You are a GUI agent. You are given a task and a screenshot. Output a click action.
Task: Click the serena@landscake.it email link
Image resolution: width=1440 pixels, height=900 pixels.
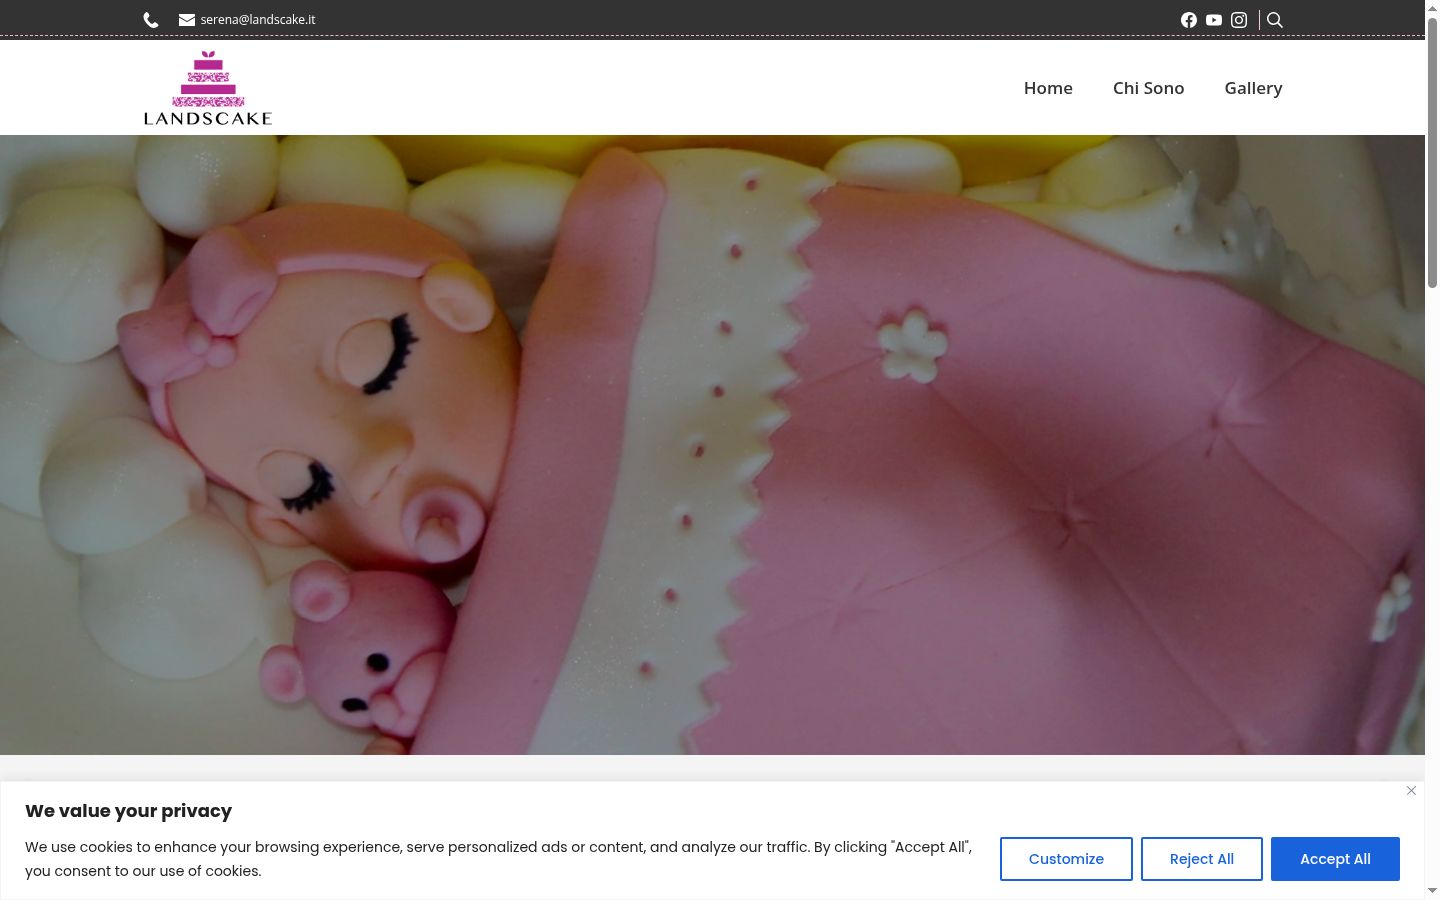click(x=258, y=20)
